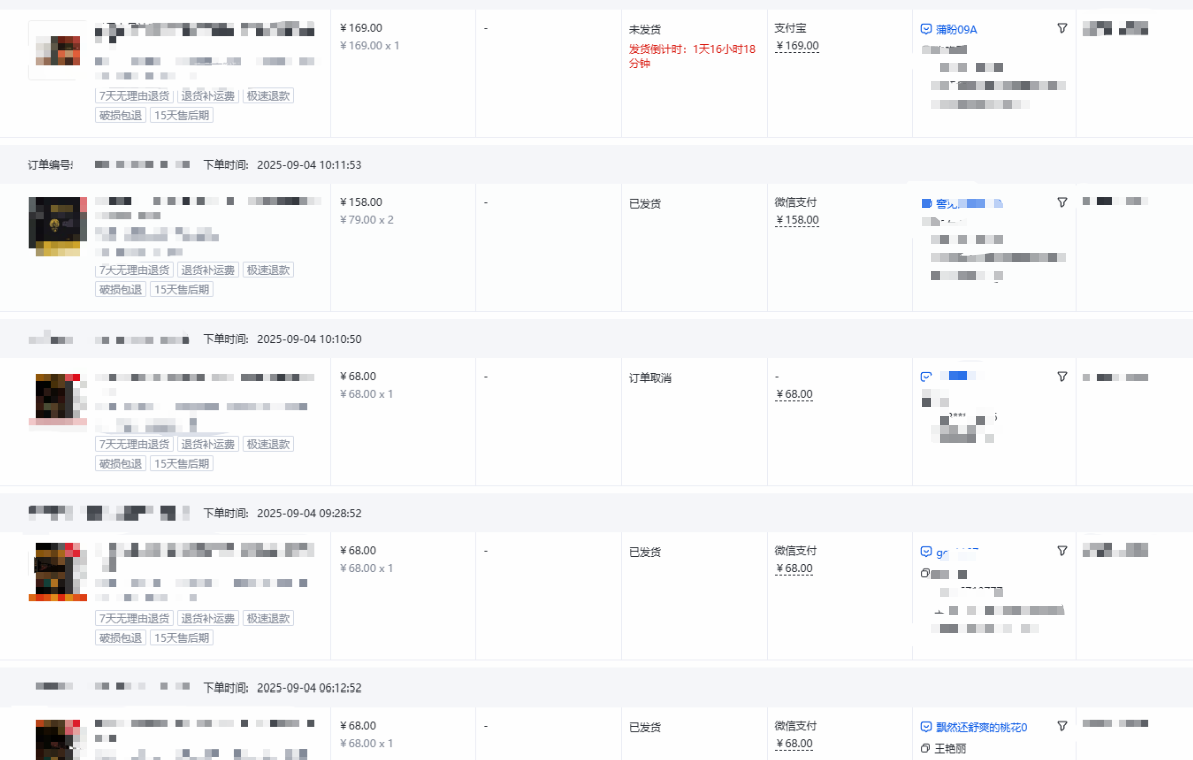
Task: Click the filter funnel in the cancelled order row
Action: [1062, 377]
